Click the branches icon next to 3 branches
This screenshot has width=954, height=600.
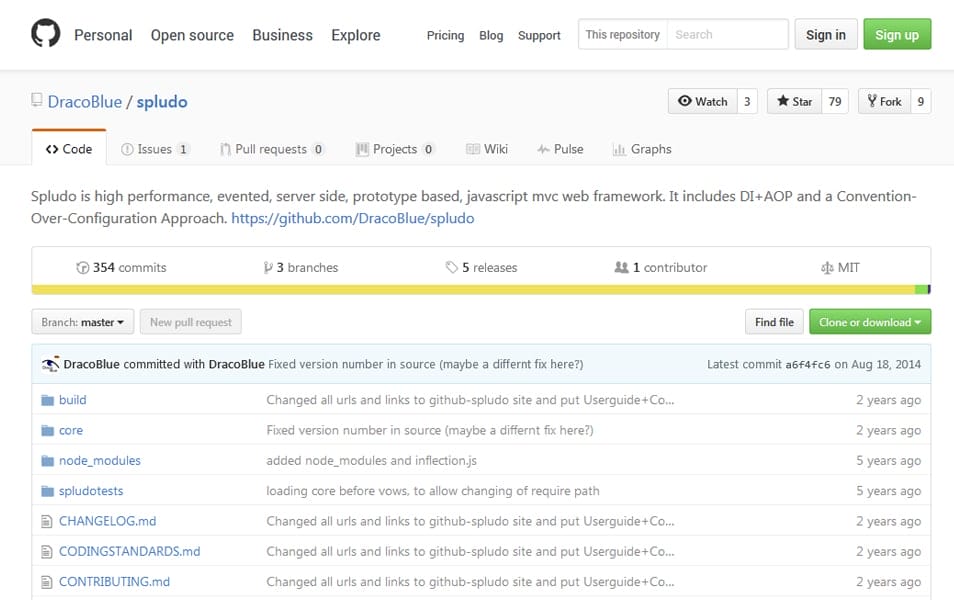(267, 267)
